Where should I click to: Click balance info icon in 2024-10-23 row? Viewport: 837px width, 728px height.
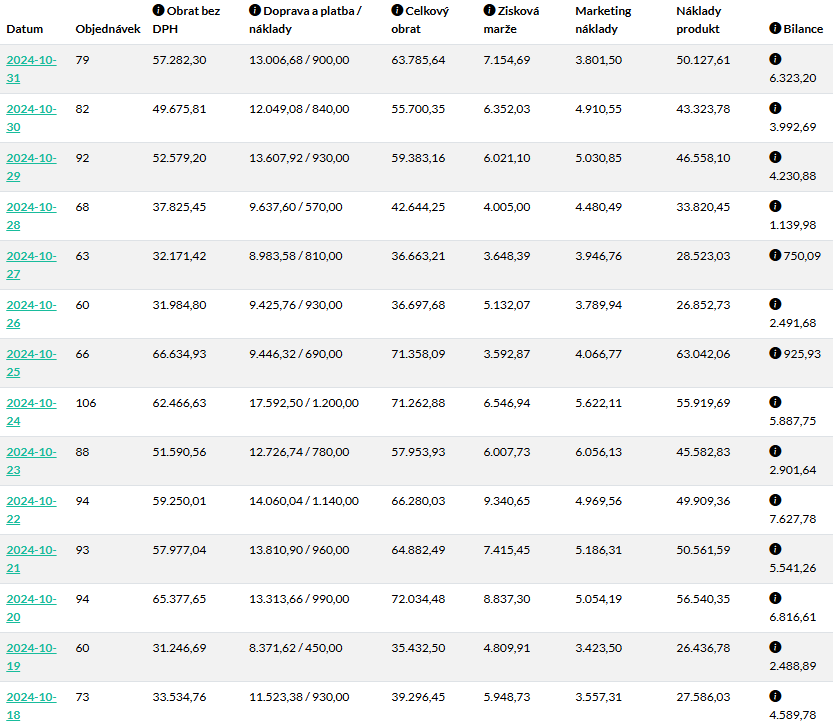coord(775,452)
